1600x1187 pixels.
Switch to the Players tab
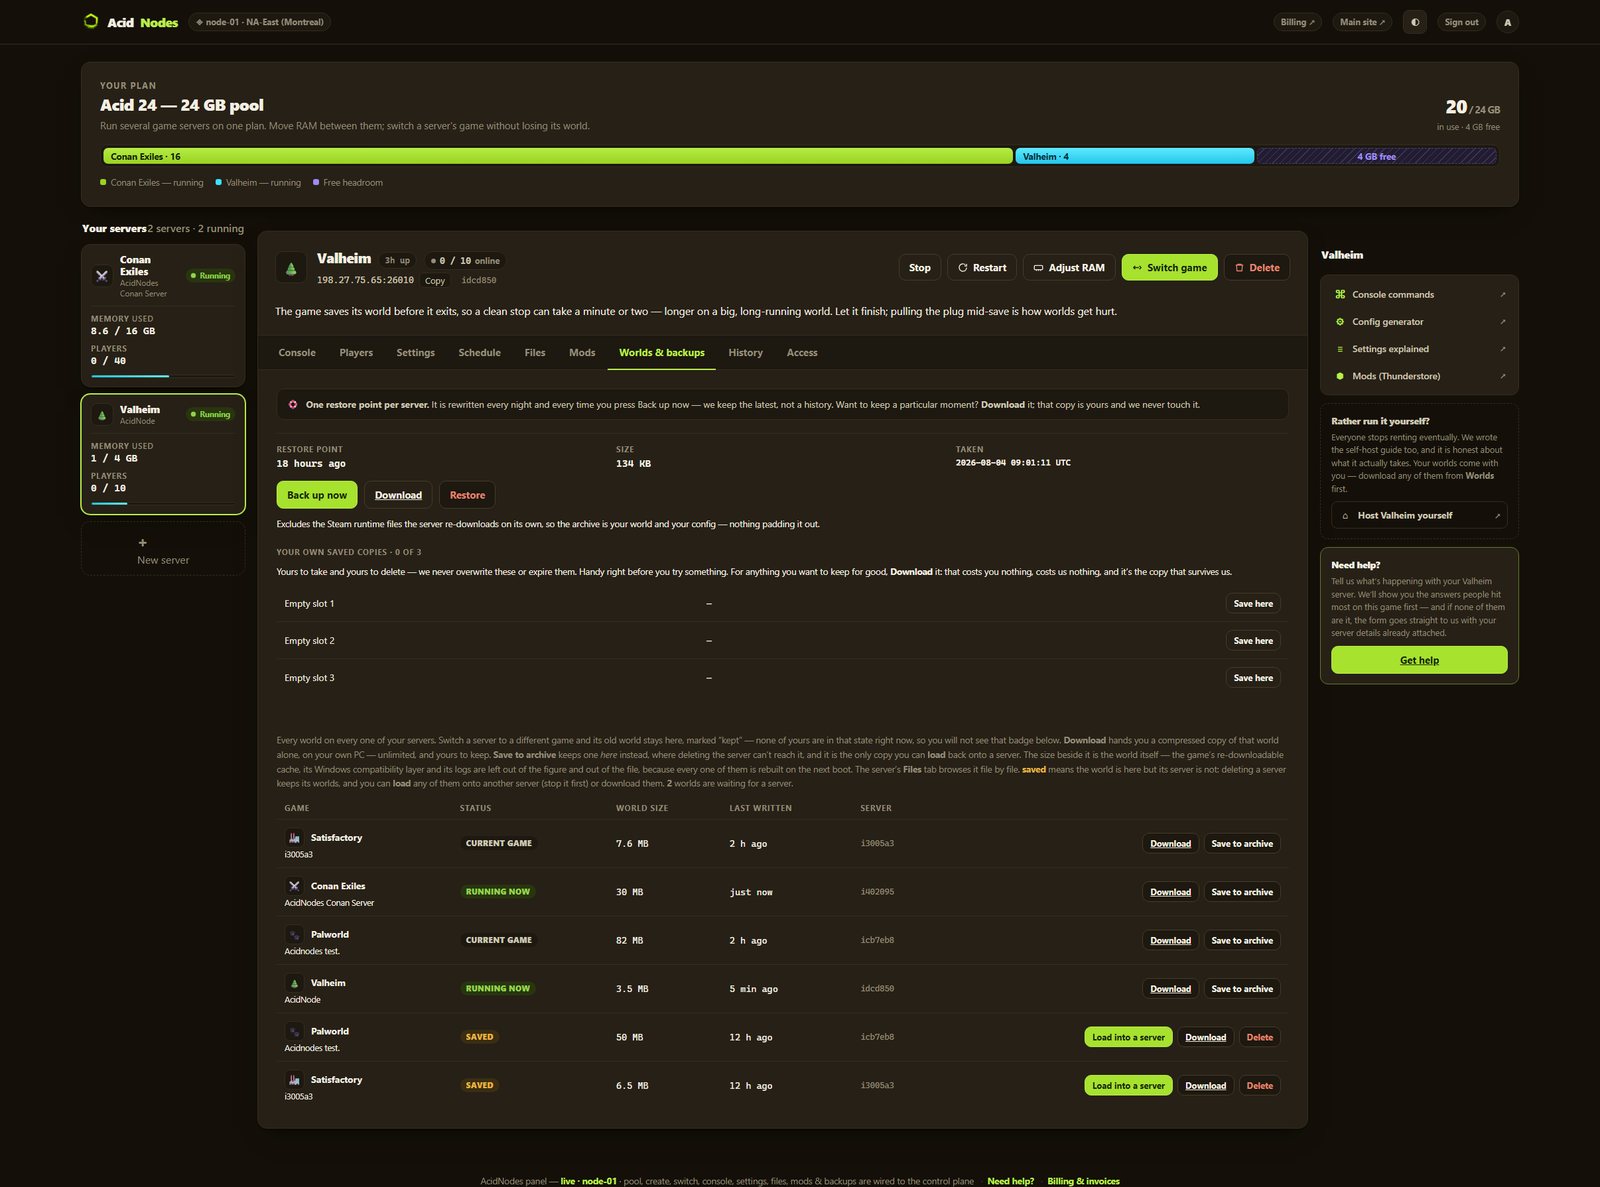pos(356,353)
